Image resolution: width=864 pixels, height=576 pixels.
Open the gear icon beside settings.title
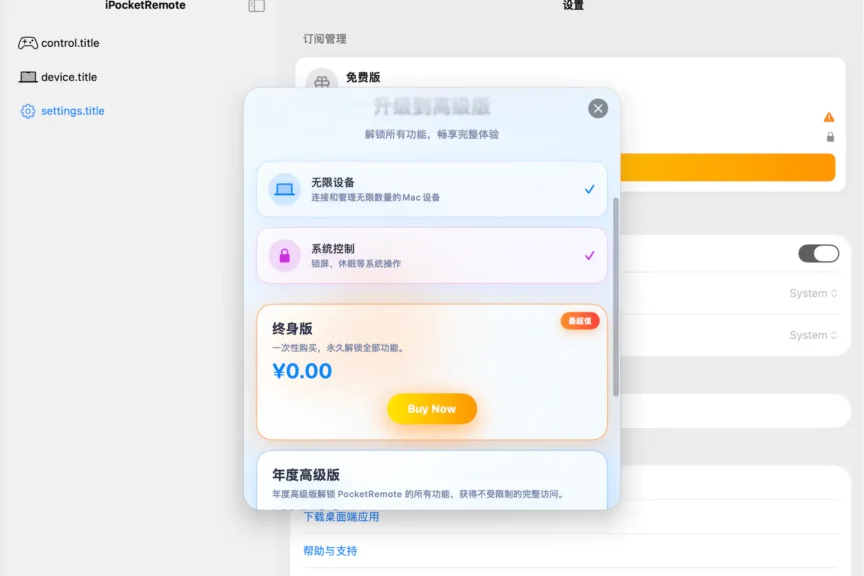coord(26,111)
